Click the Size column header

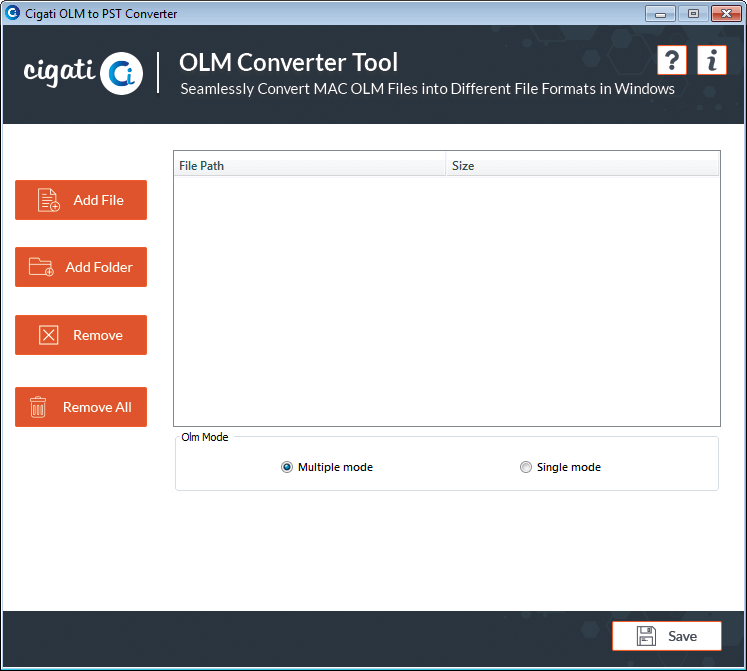click(x=582, y=165)
